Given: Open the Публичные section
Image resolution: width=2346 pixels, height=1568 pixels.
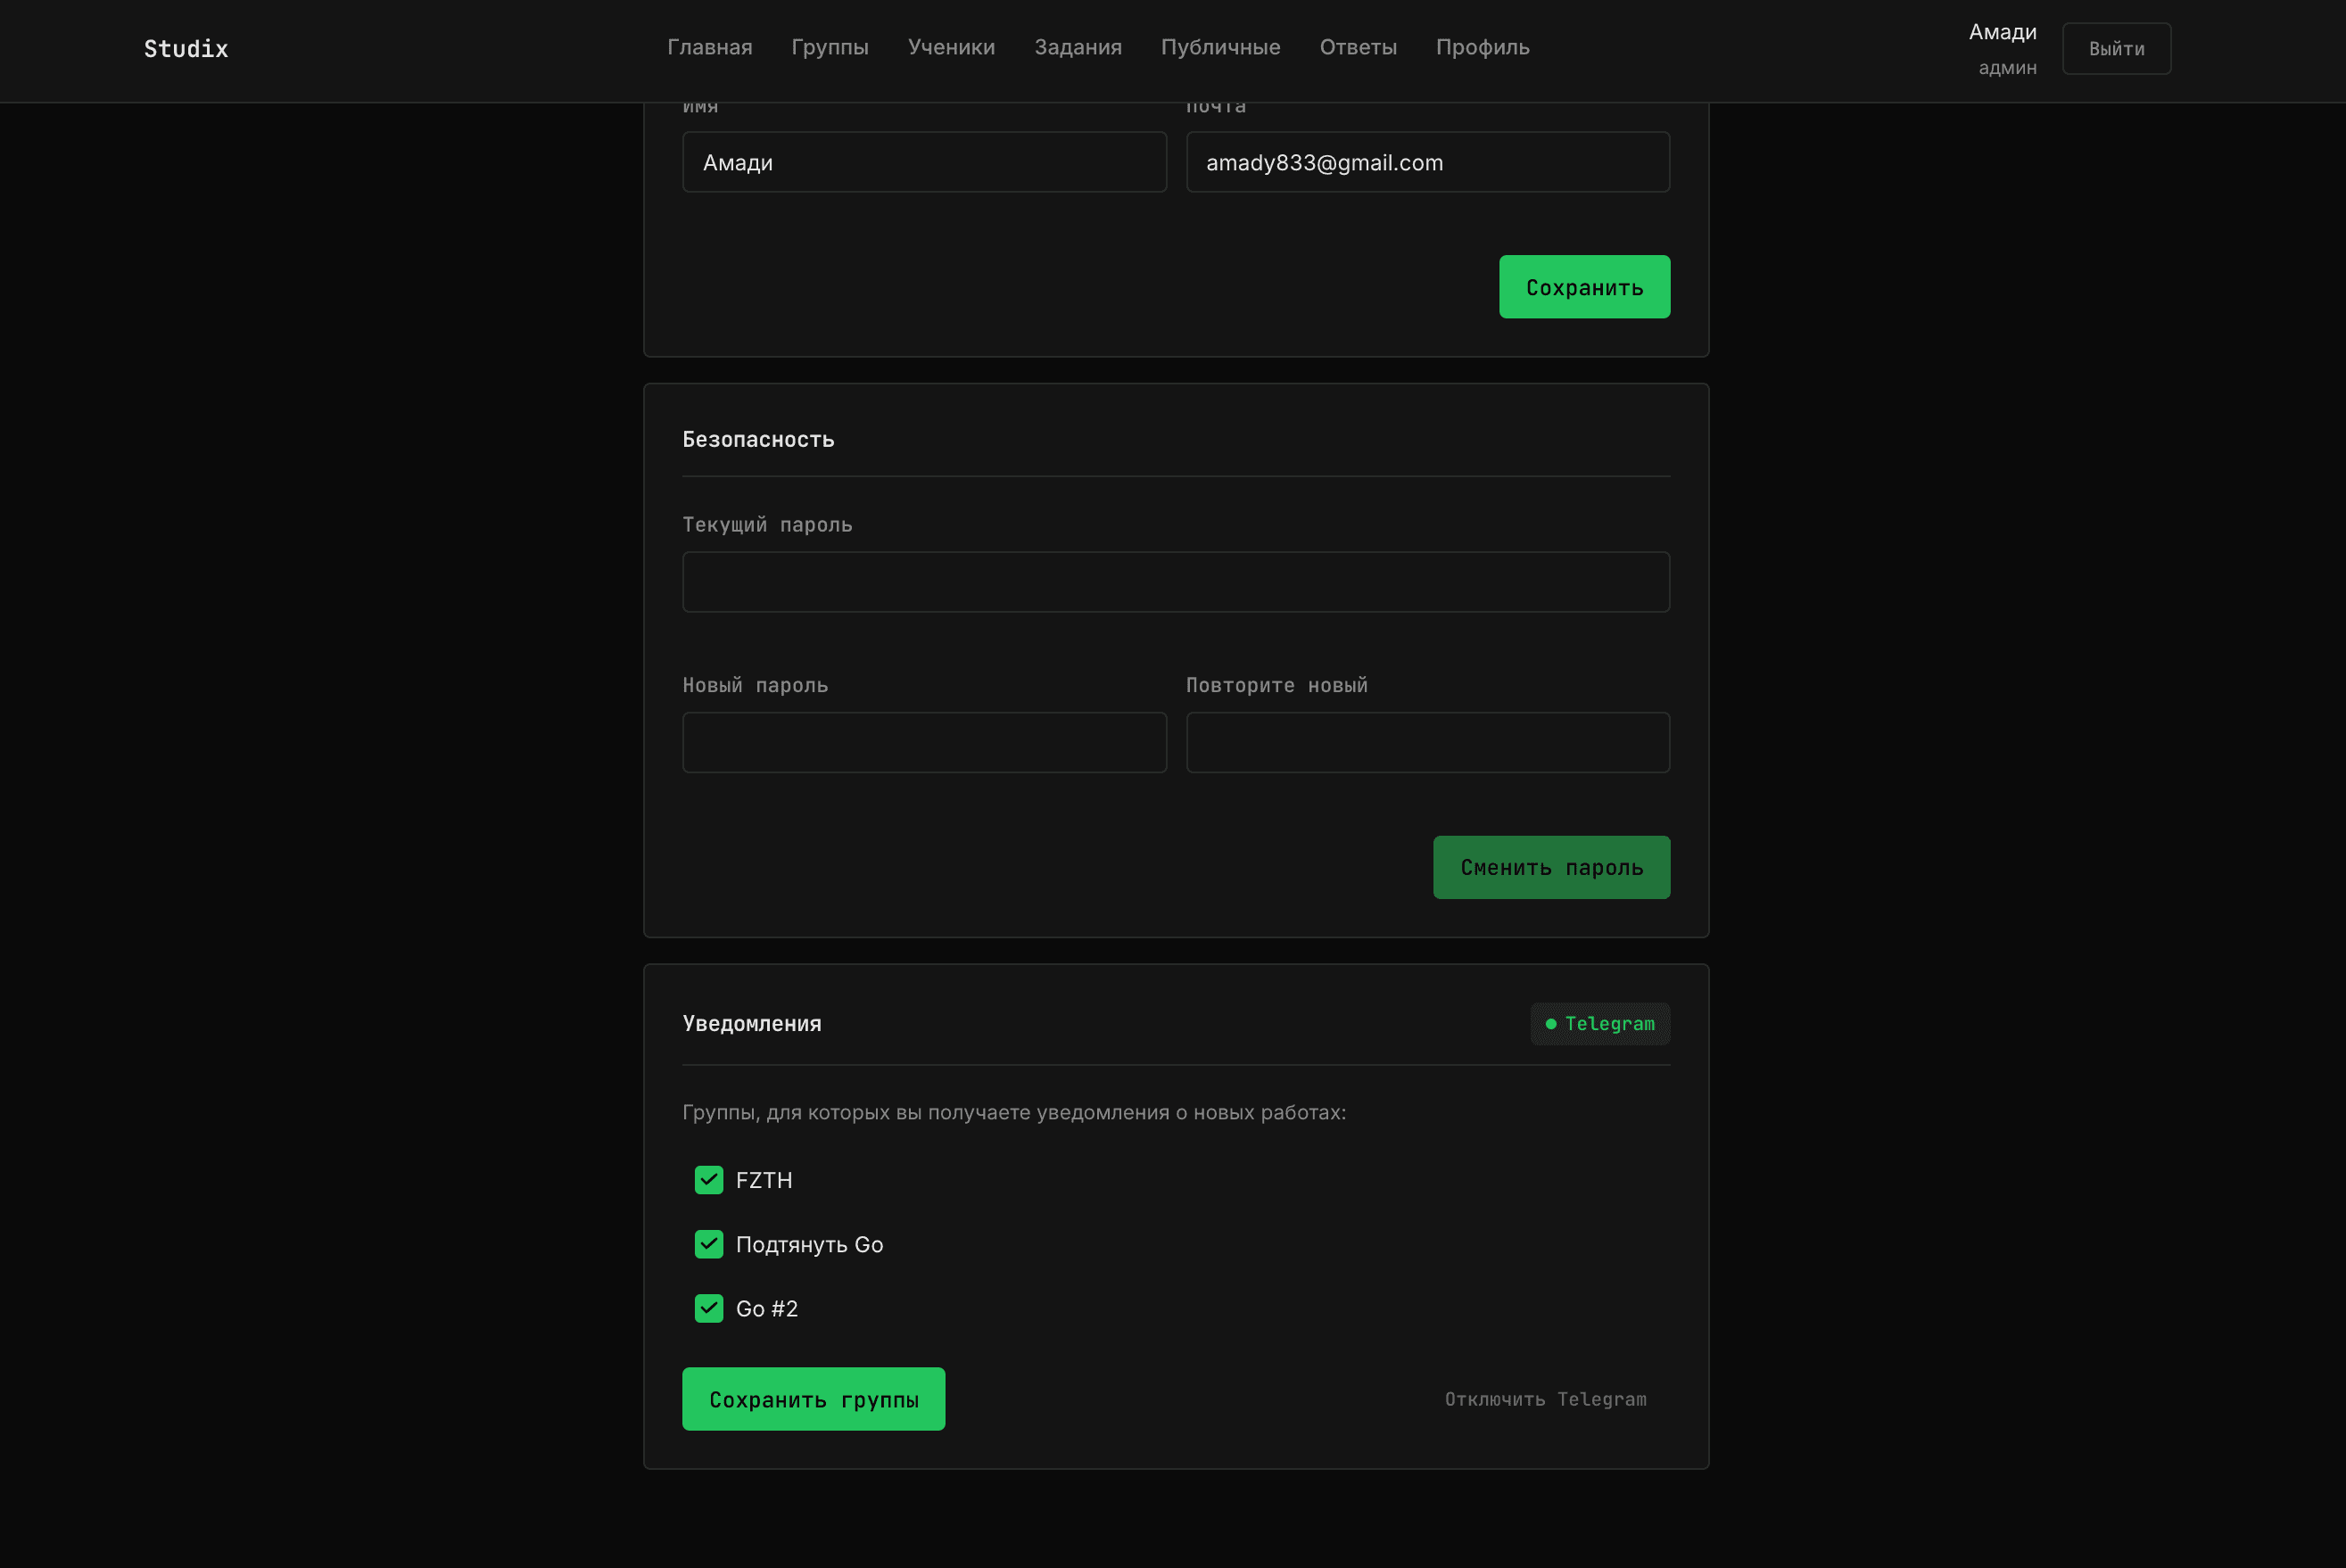Looking at the screenshot, I should click(1221, 47).
